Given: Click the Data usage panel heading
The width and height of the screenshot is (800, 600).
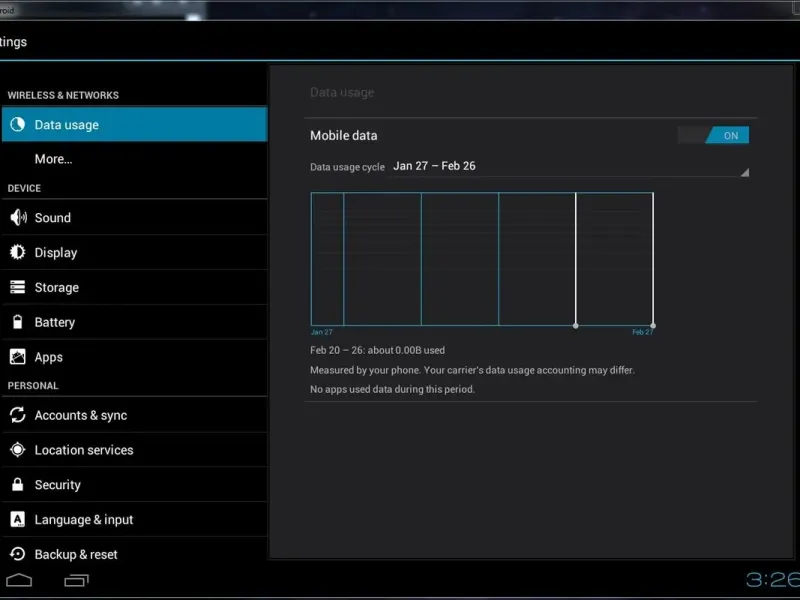Looking at the screenshot, I should click(x=342, y=93).
